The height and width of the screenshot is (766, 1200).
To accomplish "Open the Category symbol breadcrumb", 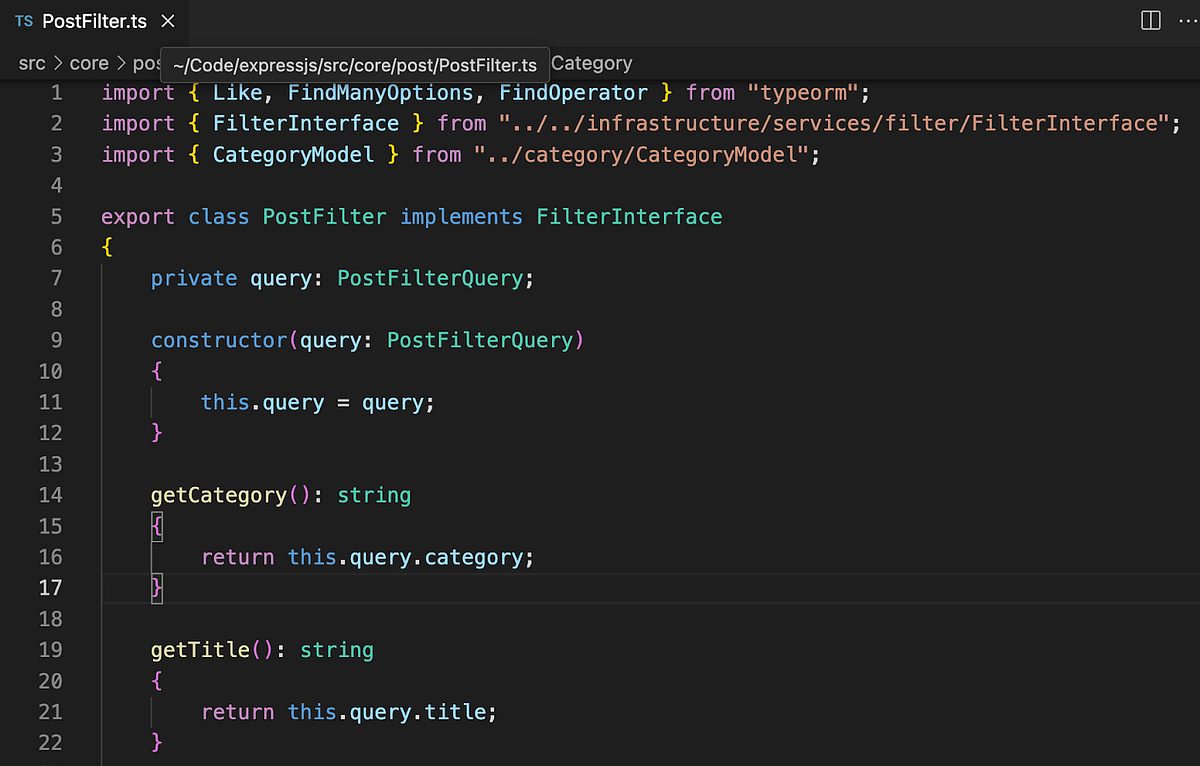I will point(591,63).
